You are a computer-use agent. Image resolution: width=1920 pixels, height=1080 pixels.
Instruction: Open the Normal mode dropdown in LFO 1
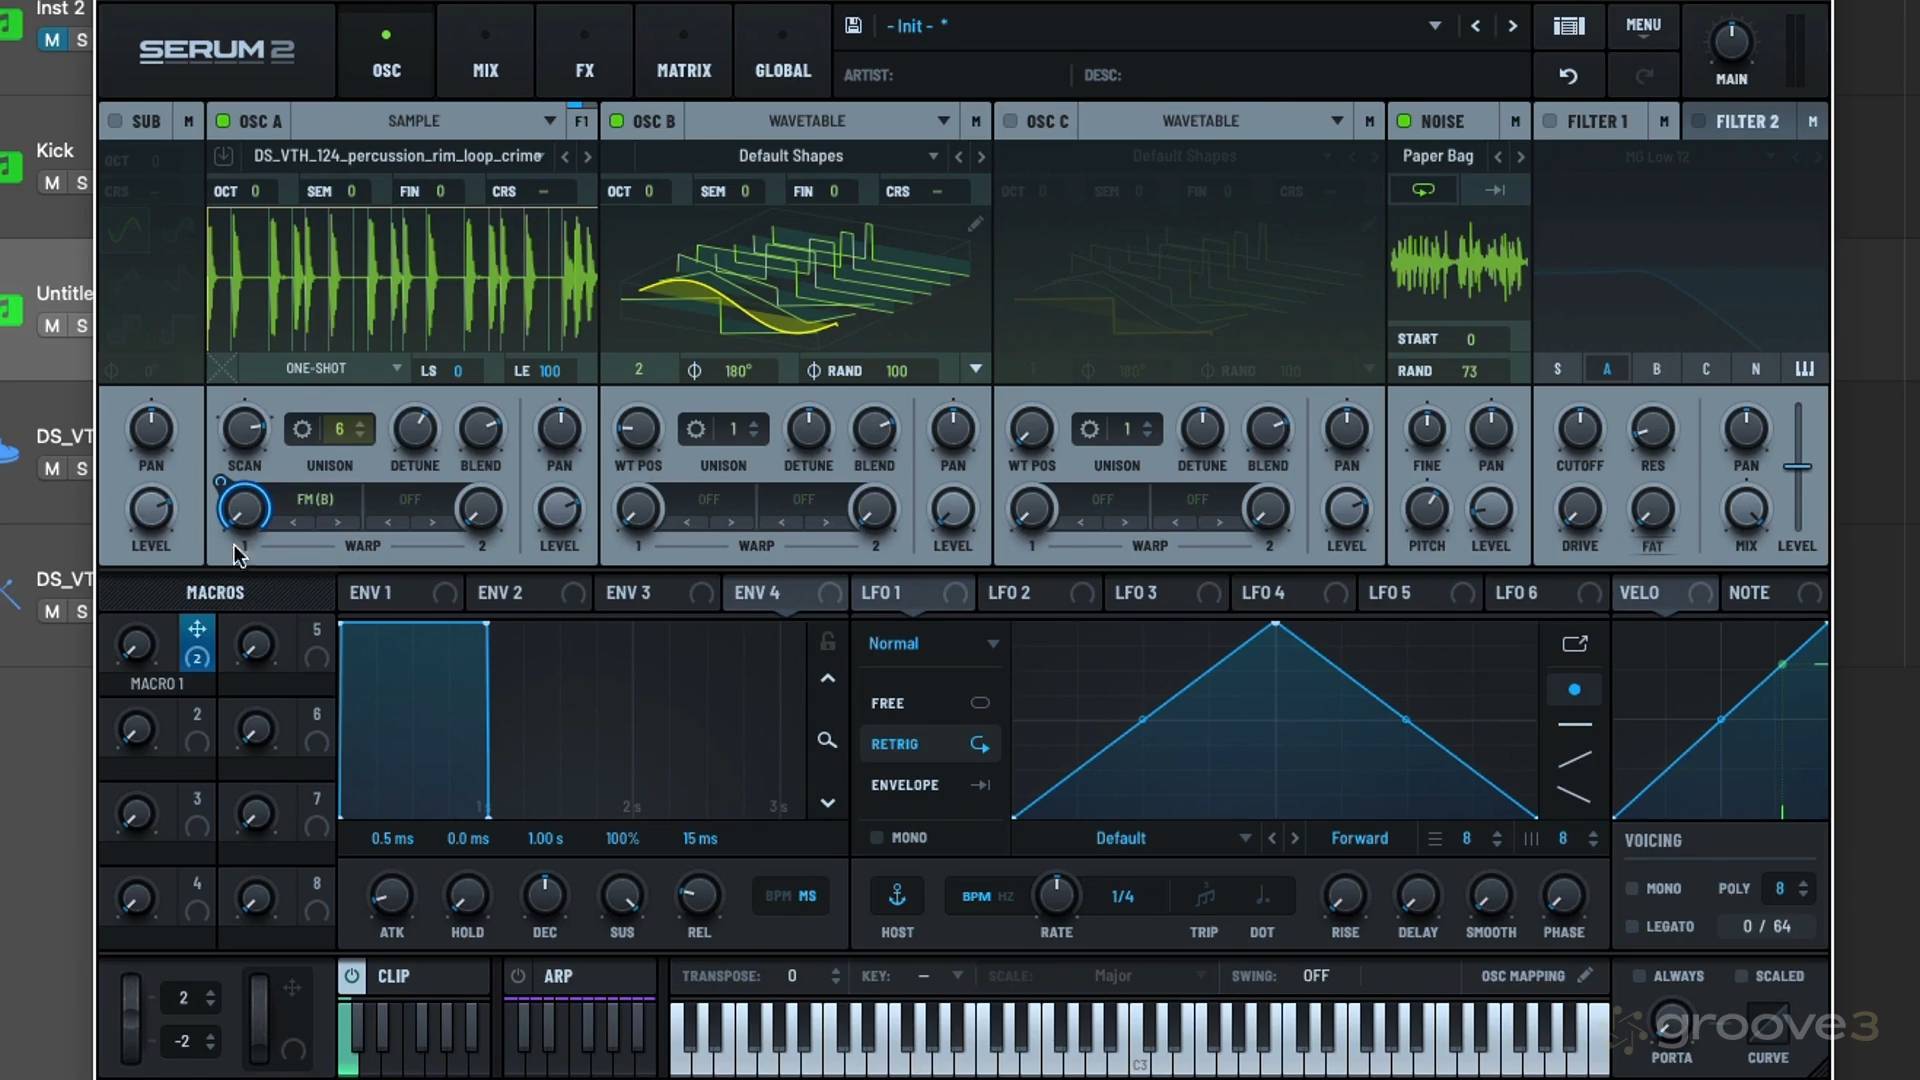tap(932, 643)
